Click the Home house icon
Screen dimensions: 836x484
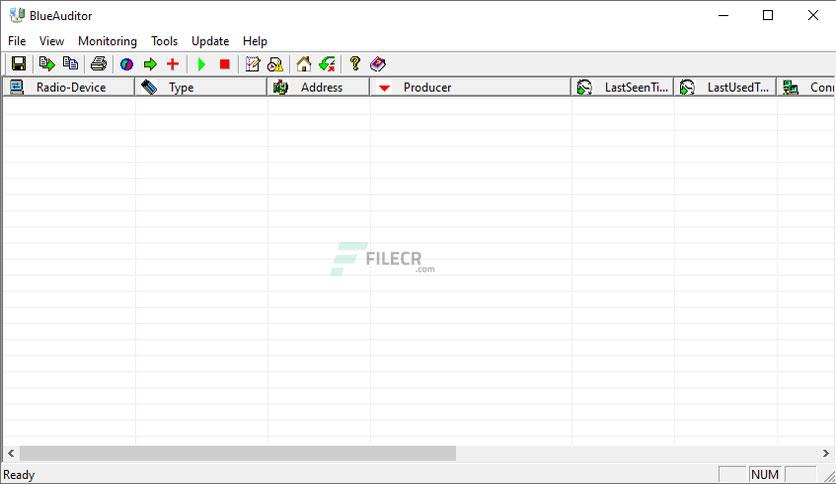coord(304,64)
